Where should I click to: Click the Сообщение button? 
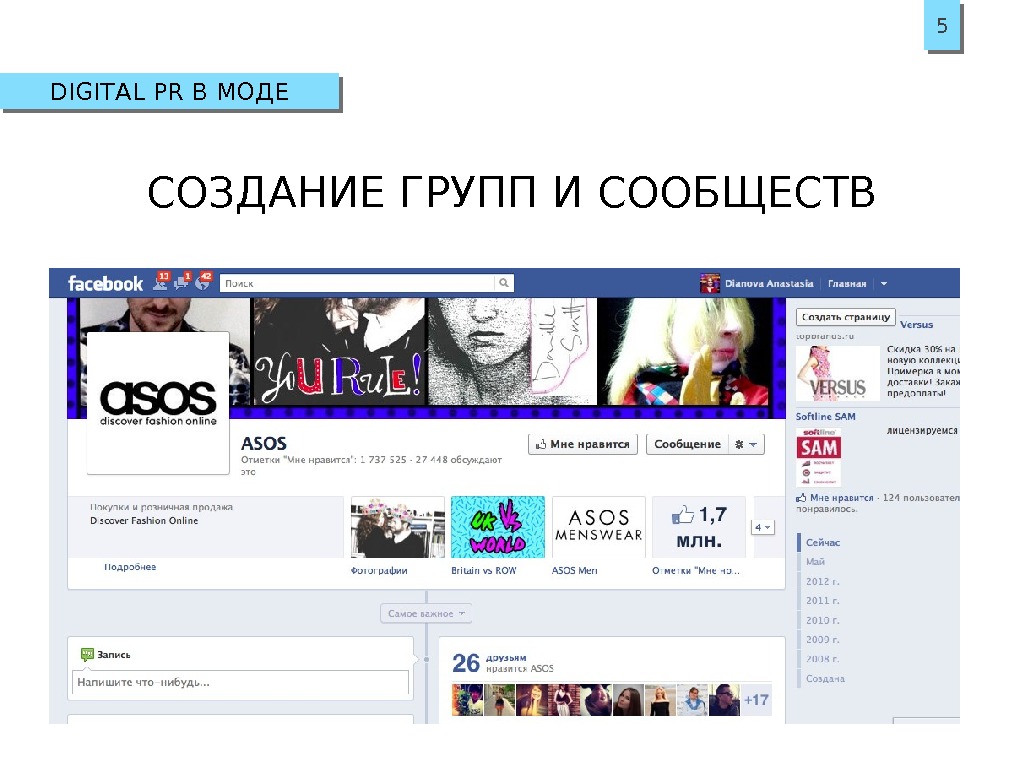click(x=687, y=444)
